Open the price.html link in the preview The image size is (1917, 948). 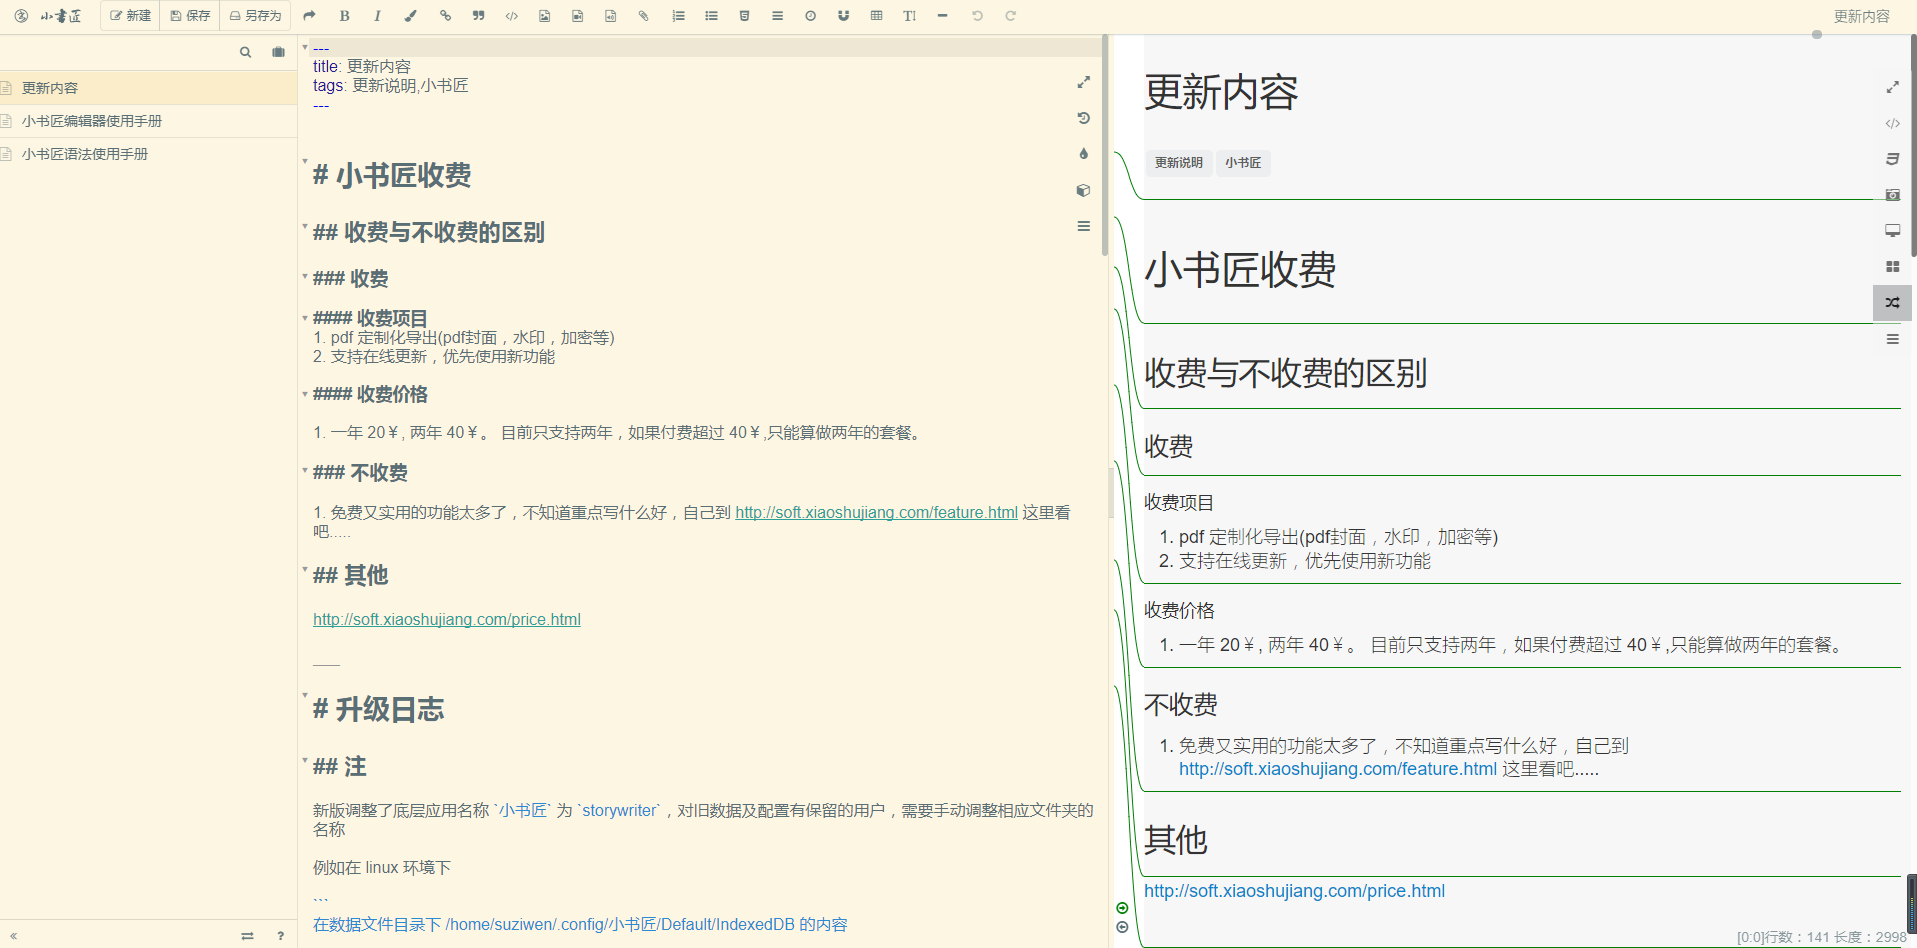[1294, 891]
